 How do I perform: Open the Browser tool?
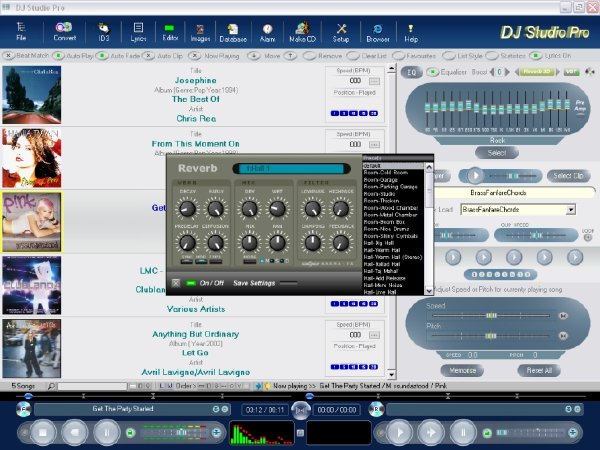point(378,33)
